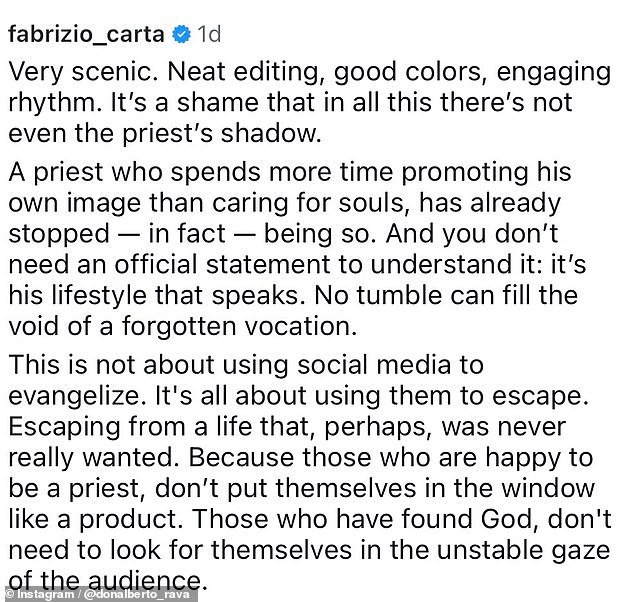Click the phrase "like a product"
The width and height of the screenshot is (634, 602).
click(x=93, y=519)
